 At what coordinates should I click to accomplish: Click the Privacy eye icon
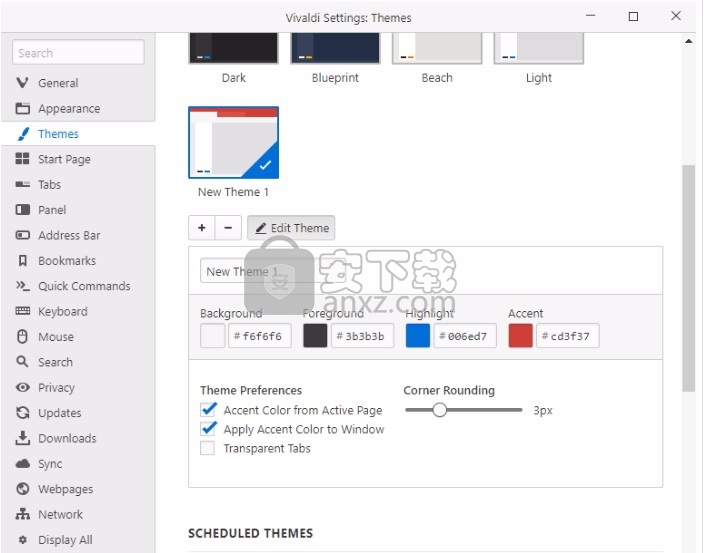point(22,387)
